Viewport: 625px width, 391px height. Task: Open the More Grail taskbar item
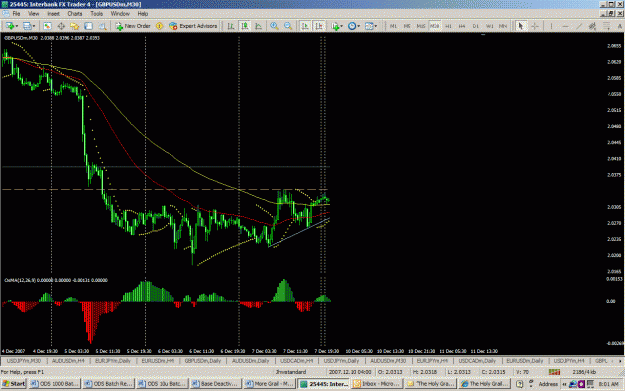click(x=269, y=384)
